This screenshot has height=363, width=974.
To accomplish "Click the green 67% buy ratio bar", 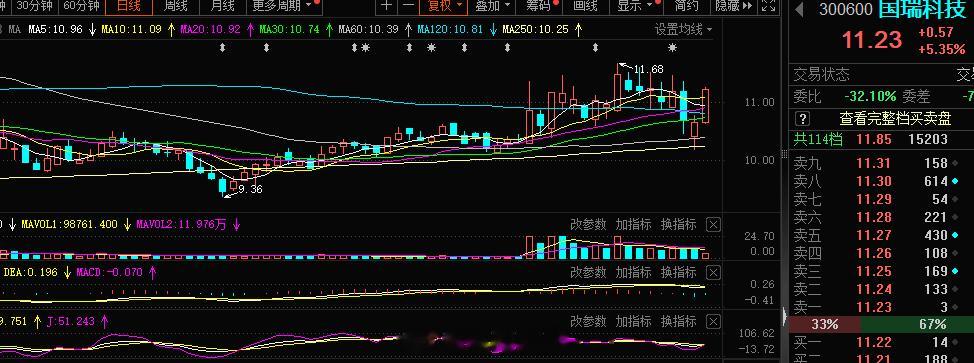I will [917, 324].
